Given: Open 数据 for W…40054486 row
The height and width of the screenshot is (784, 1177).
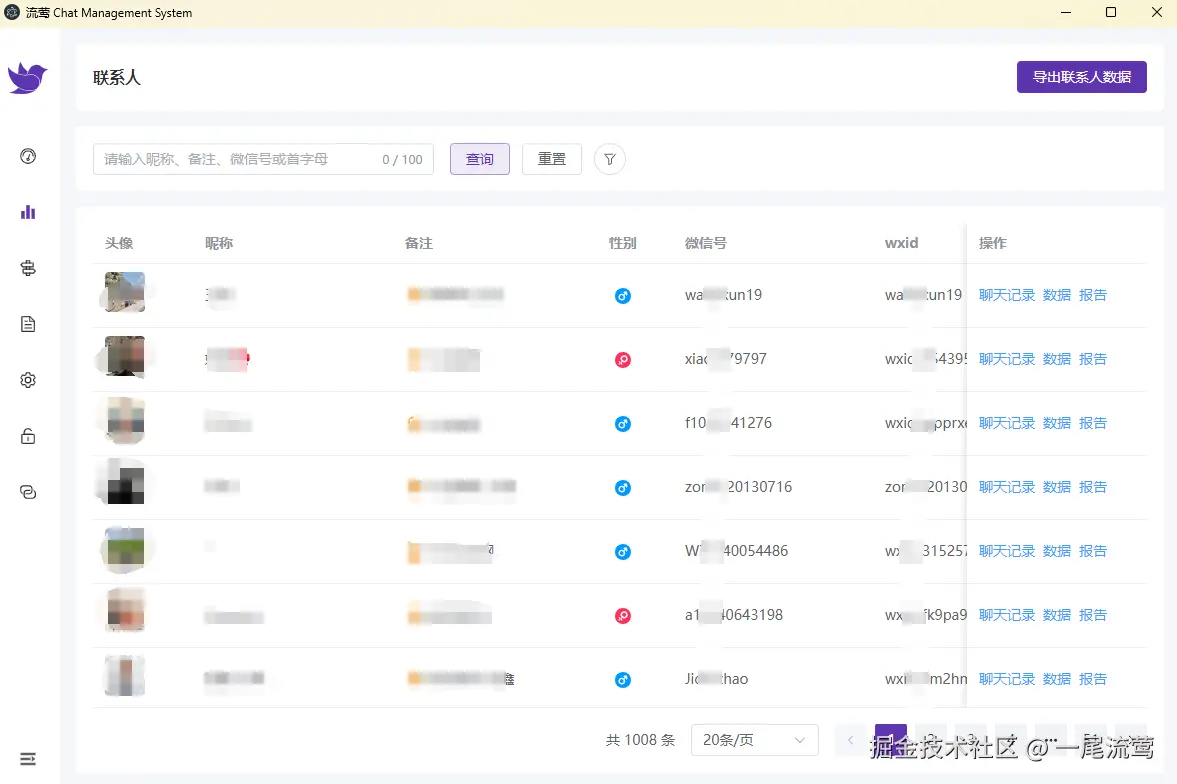Looking at the screenshot, I should point(1057,551).
